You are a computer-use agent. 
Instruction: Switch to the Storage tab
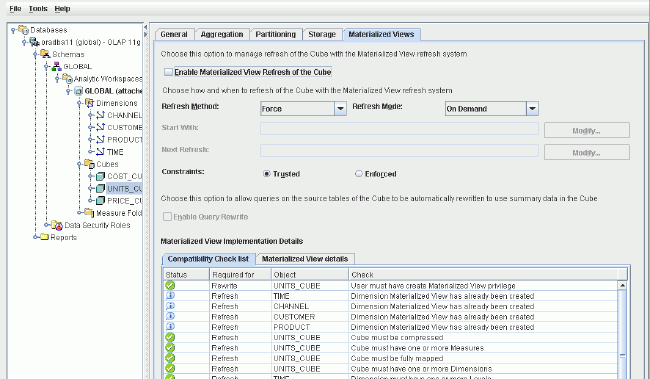pyautogui.click(x=322, y=34)
